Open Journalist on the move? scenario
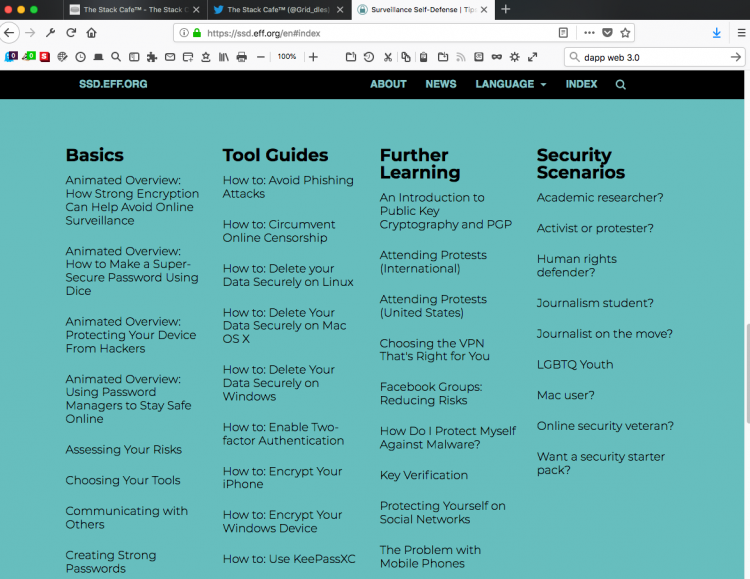This screenshot has height=579, width=750. [605, 334]
